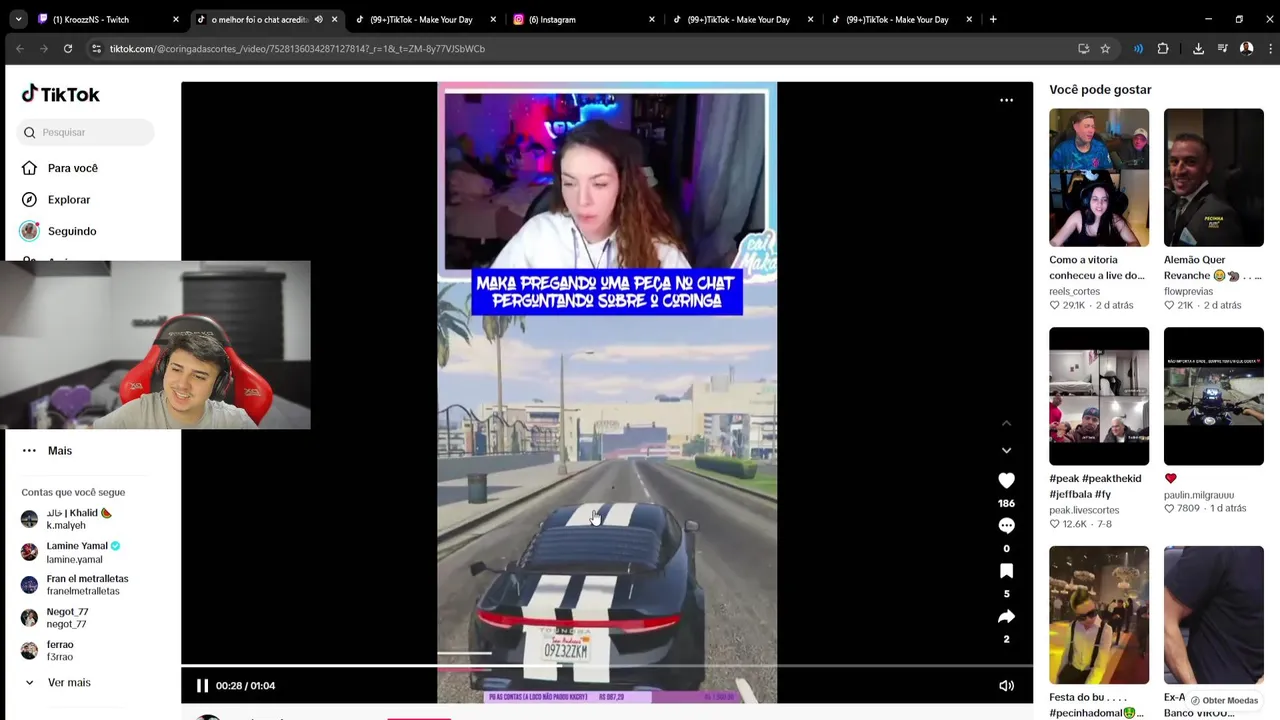
Task: Click reels_cortes author name
Action: click(1074, 291)
